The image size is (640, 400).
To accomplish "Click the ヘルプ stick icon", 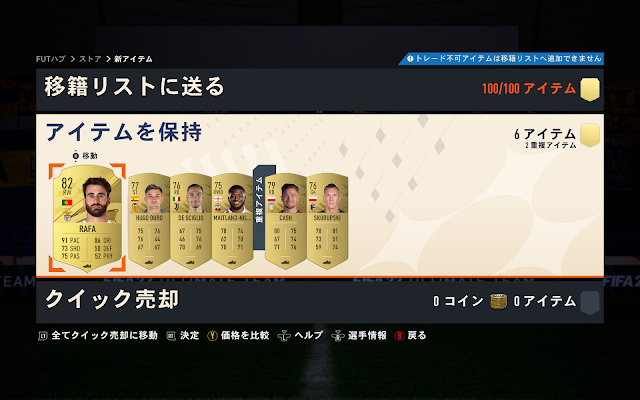I will point(284,336).
